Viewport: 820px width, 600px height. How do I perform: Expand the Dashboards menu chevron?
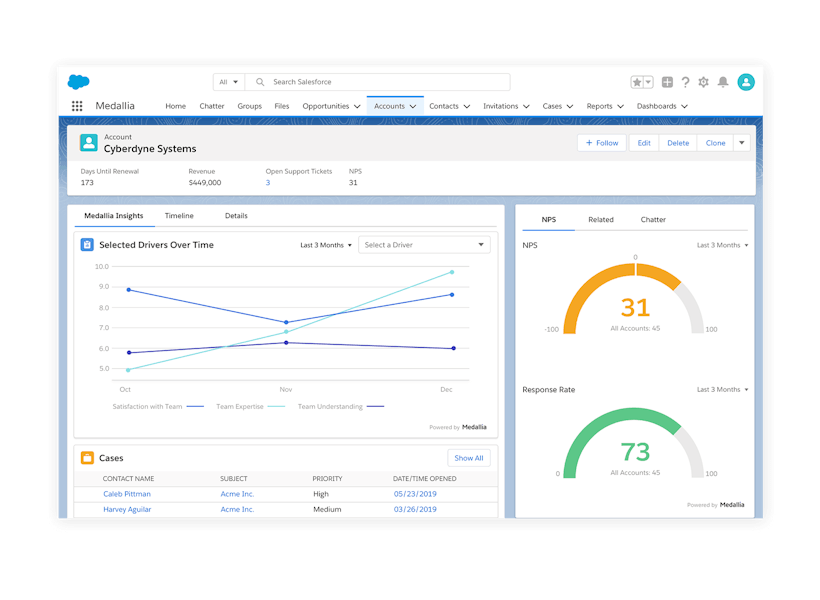[685, 106]
